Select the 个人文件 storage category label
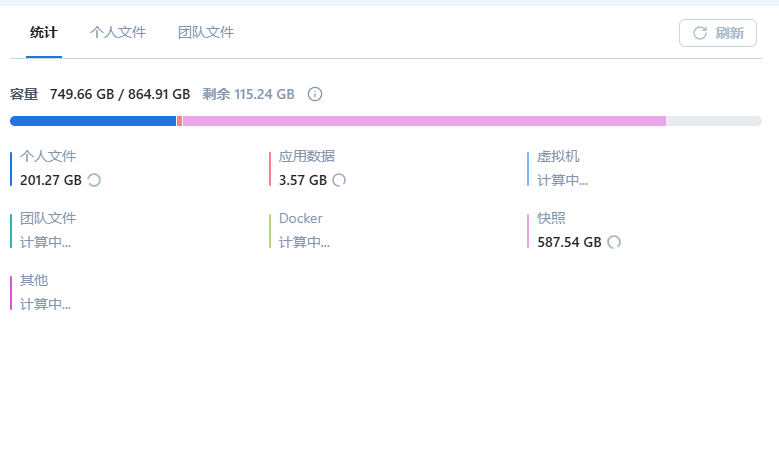 coord(48,156)
